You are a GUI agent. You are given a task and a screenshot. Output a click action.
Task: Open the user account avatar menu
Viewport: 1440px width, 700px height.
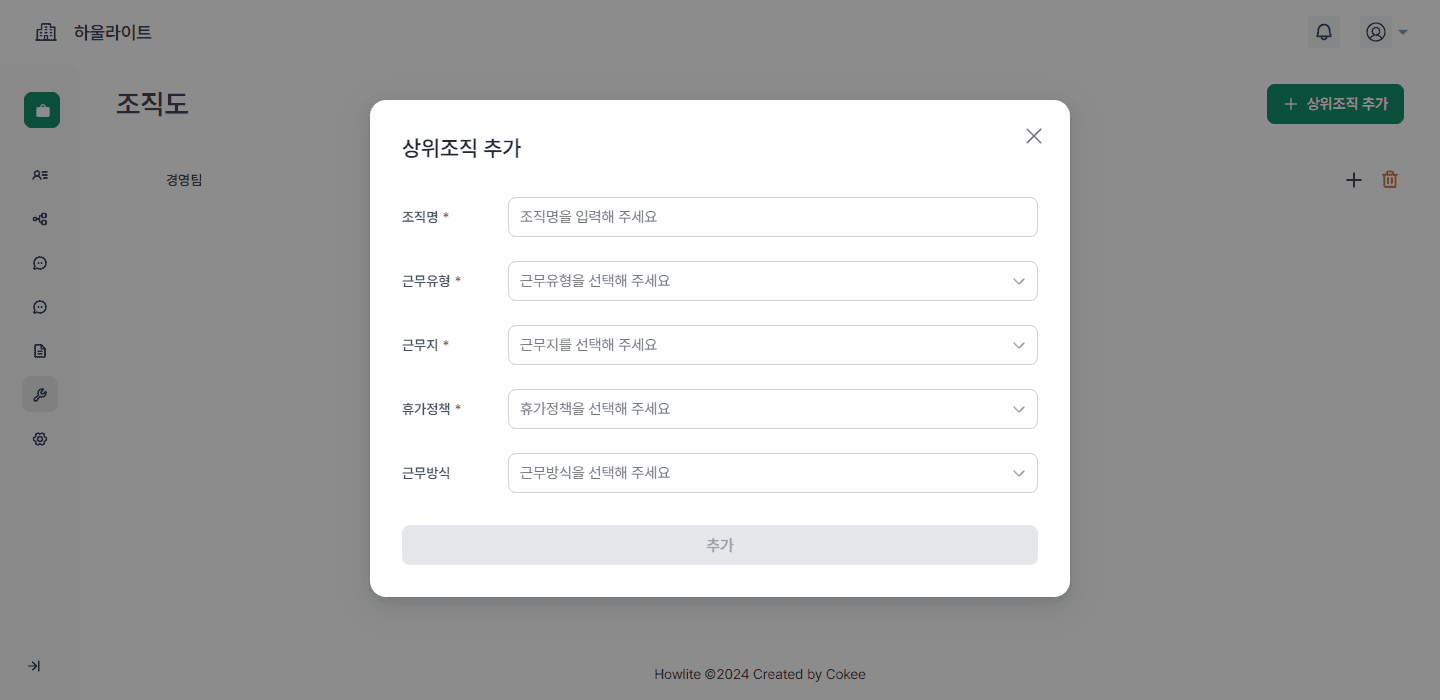click(x=1384, y=32)
